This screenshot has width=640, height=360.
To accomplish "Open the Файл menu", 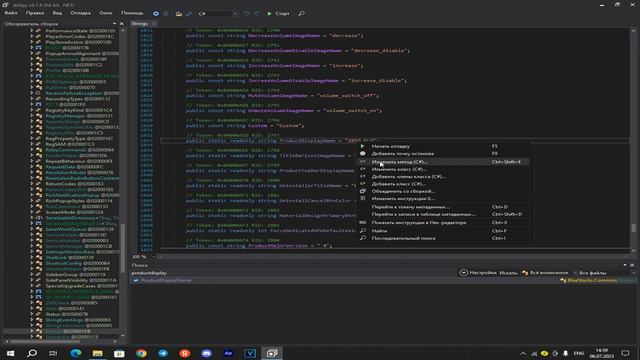I will coord(11,13).
